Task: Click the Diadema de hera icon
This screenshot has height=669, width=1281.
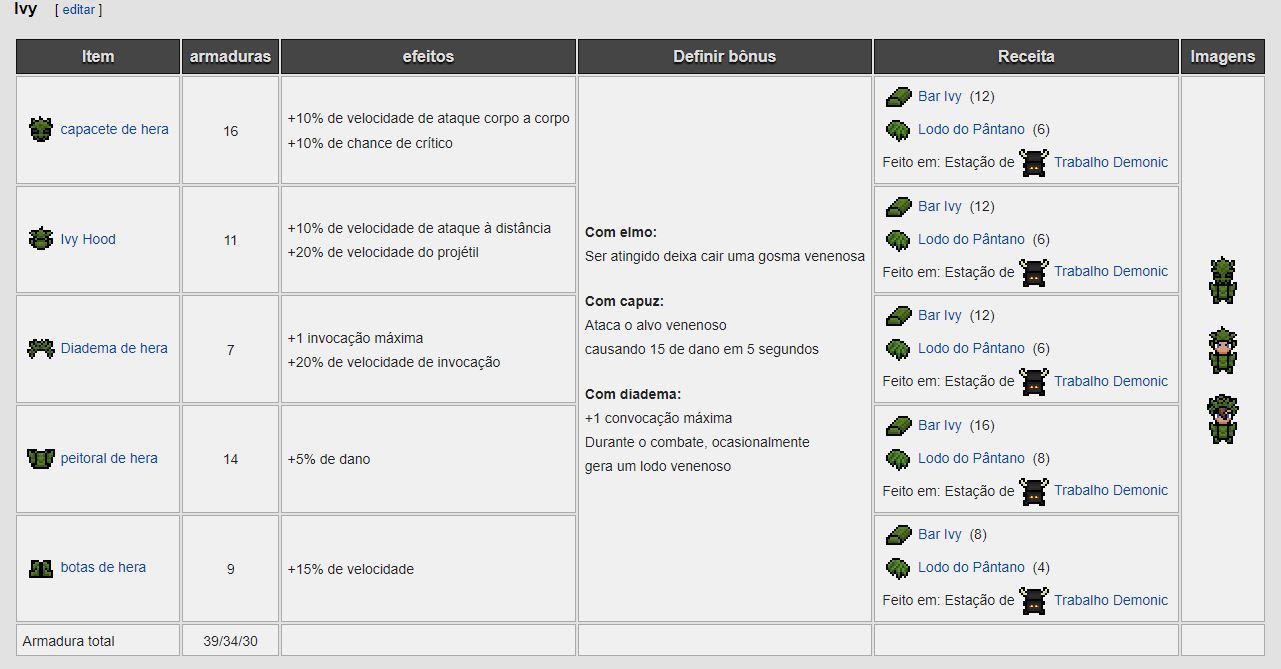Action: [41, 349]
